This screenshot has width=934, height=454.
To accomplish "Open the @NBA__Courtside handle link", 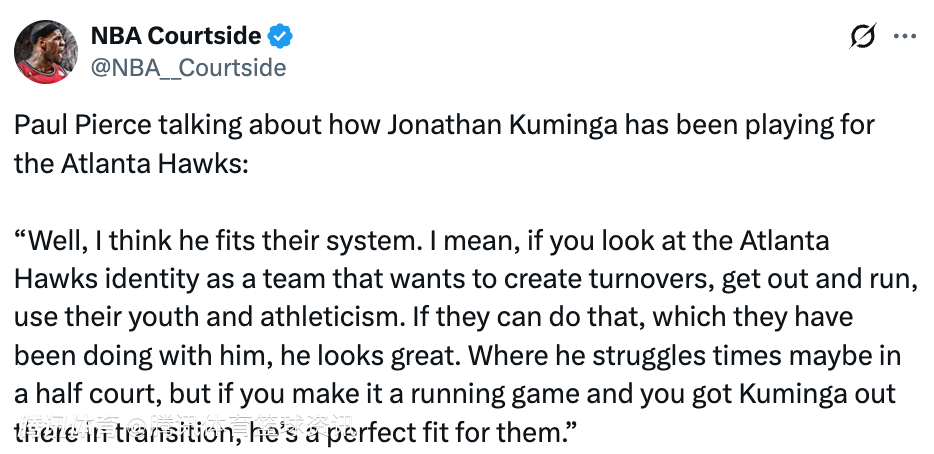I will coord(188,67).
